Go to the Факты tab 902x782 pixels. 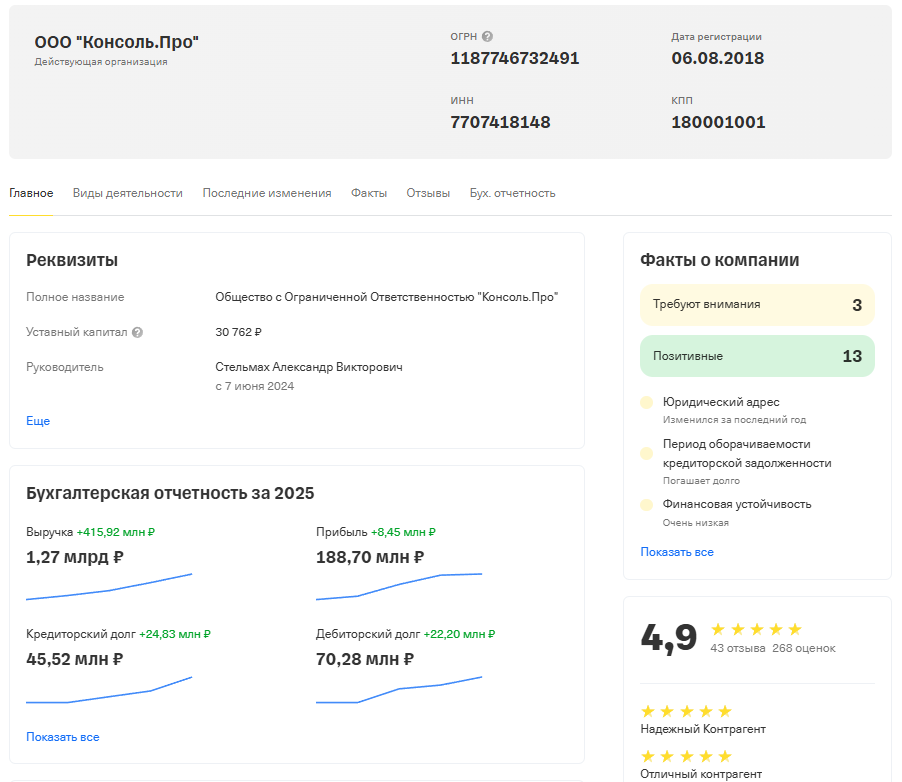tap(369, 193)
